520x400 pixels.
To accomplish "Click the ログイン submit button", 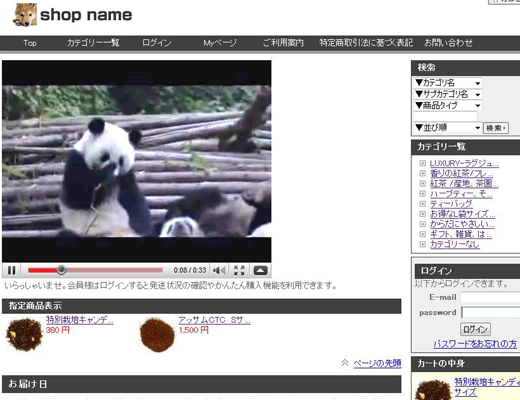I will pyautogui.click(x=475, y=329).
